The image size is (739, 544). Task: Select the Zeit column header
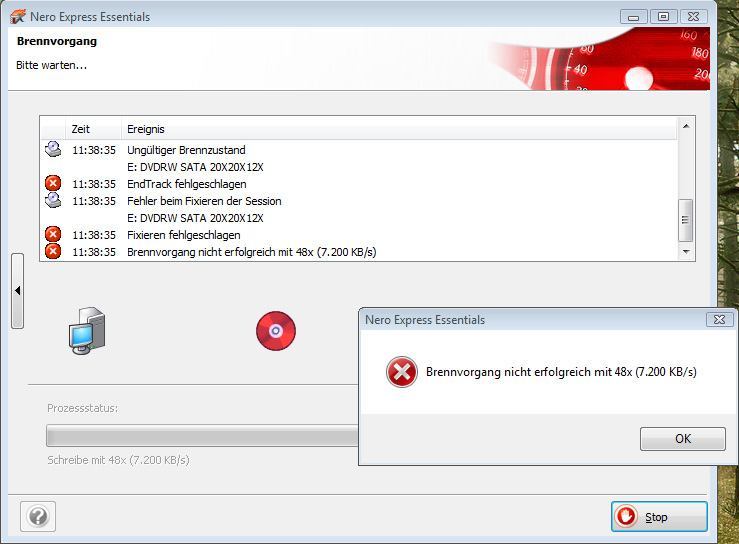(x=93, y=129)
